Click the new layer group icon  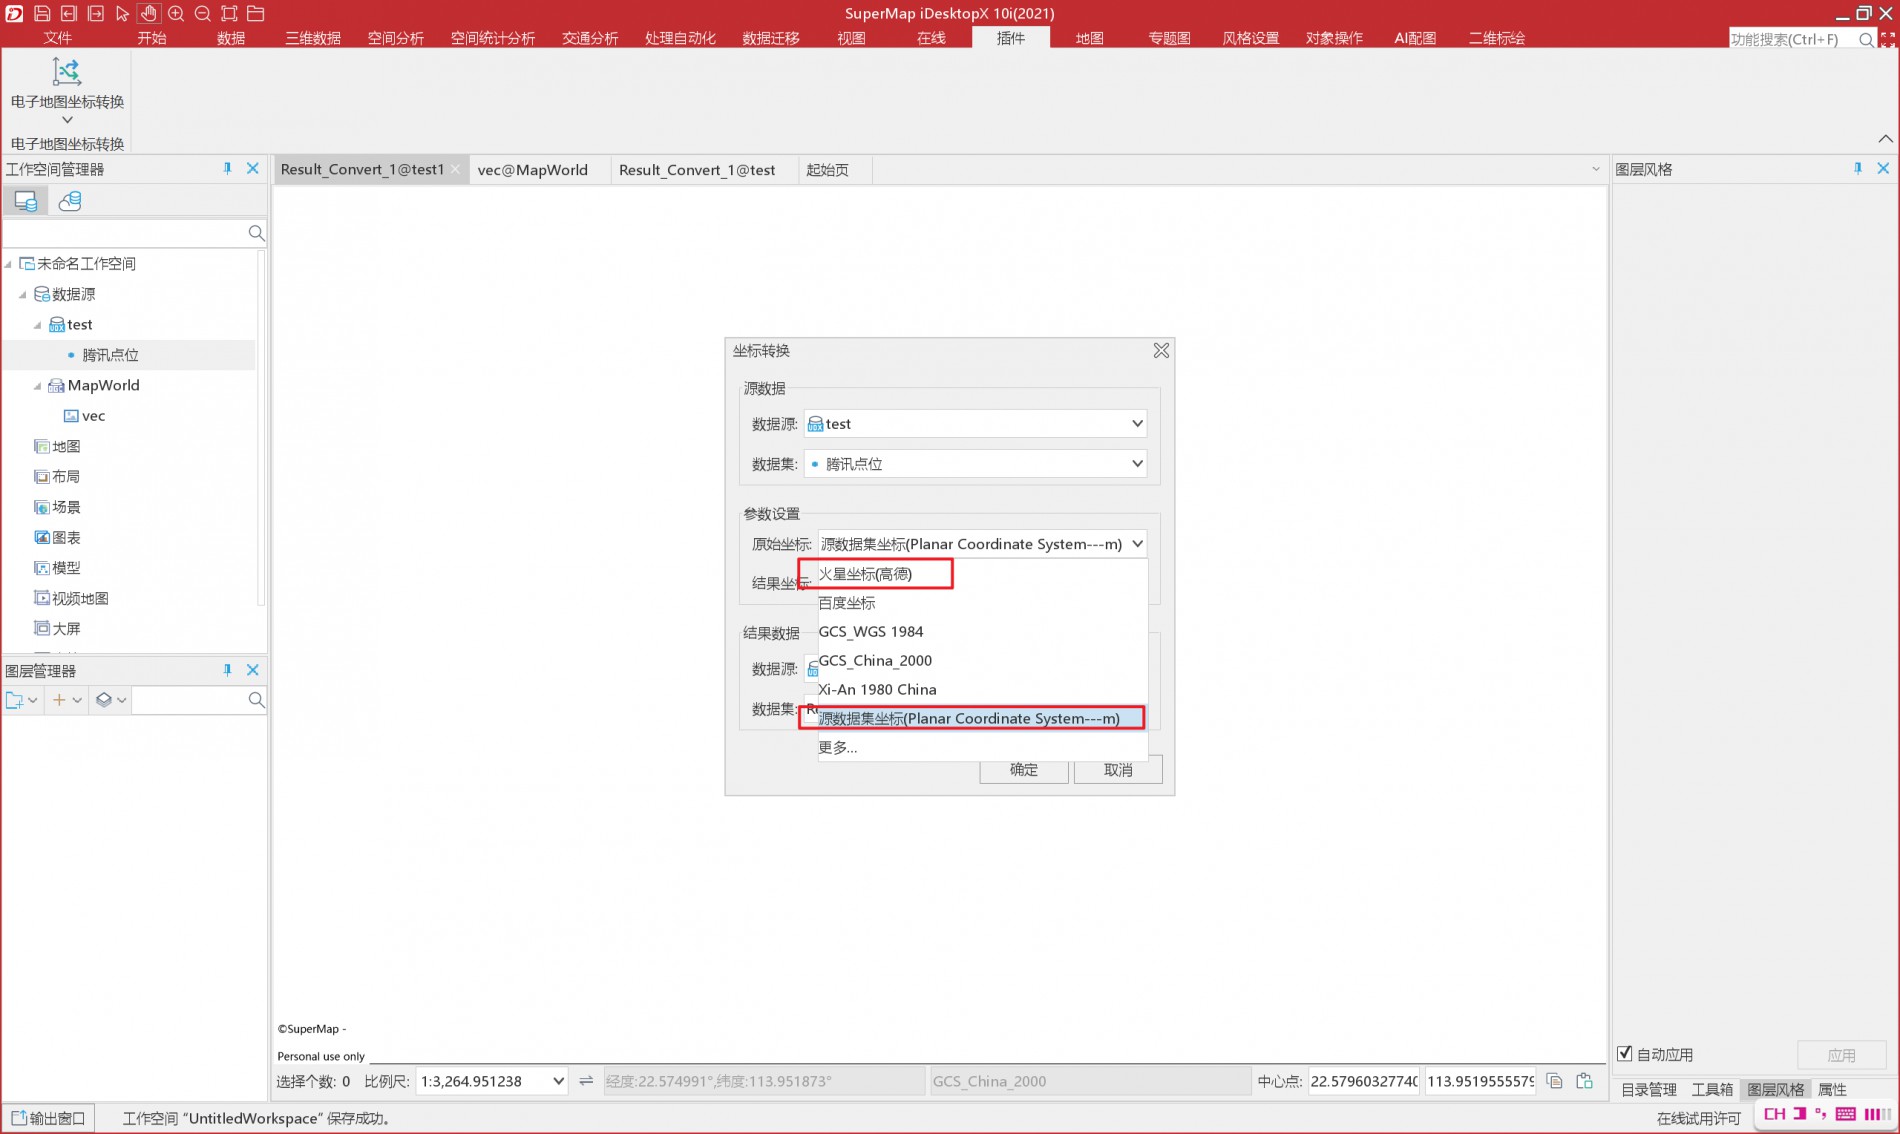click(x=14, y=700)
